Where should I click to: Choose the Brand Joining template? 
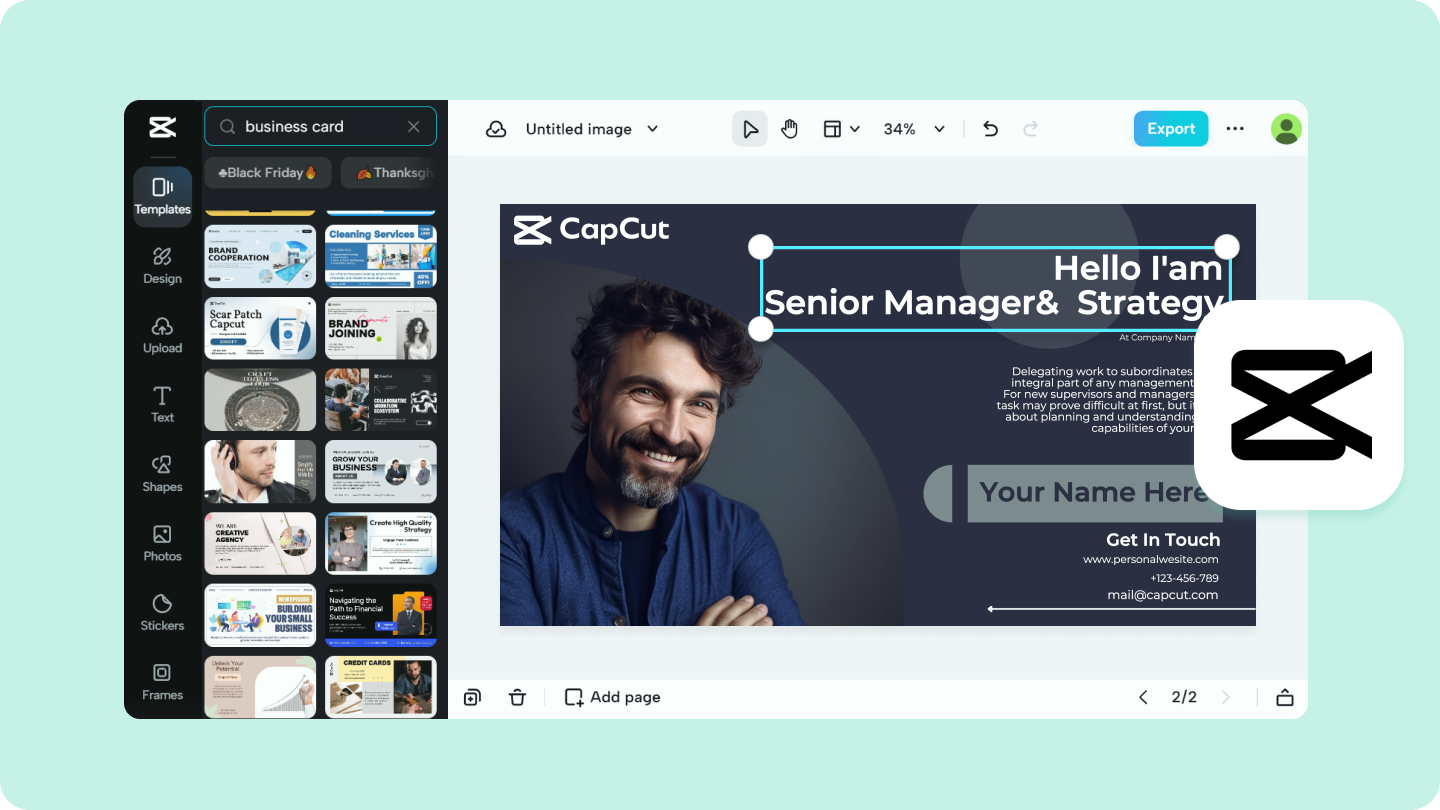click(x=381, y=328)
